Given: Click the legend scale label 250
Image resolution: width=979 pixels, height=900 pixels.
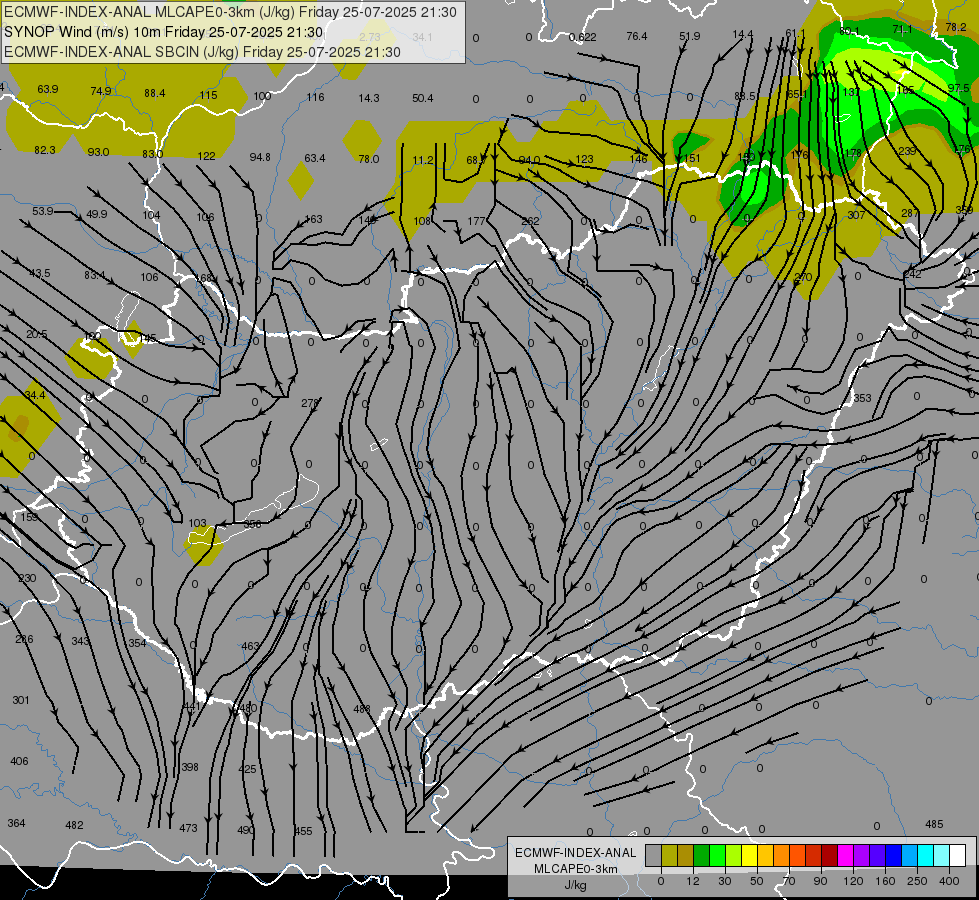Looking at the screenshot, I should pos(917,881).
